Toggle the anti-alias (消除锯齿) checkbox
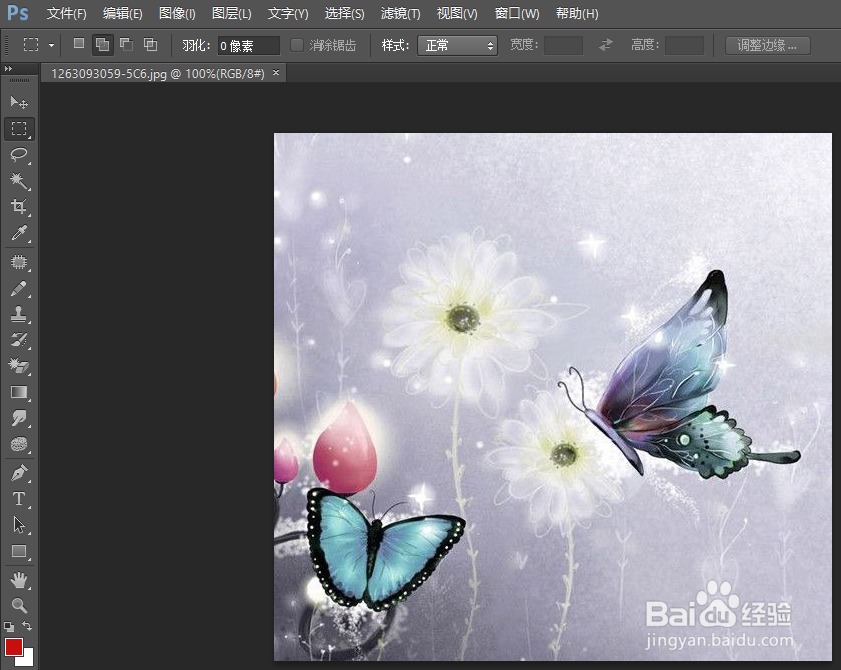 coord(297,45)
